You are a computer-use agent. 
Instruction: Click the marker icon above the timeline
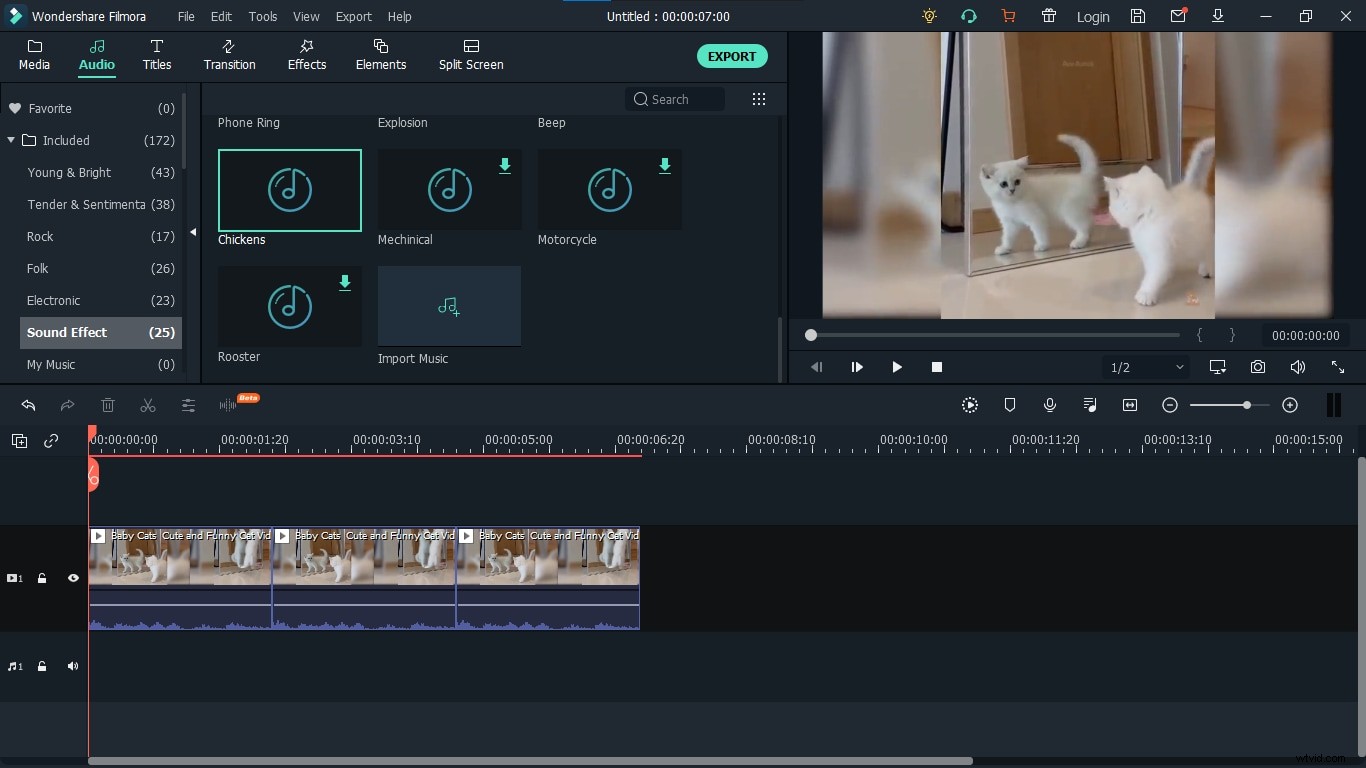coord(1010,405)
